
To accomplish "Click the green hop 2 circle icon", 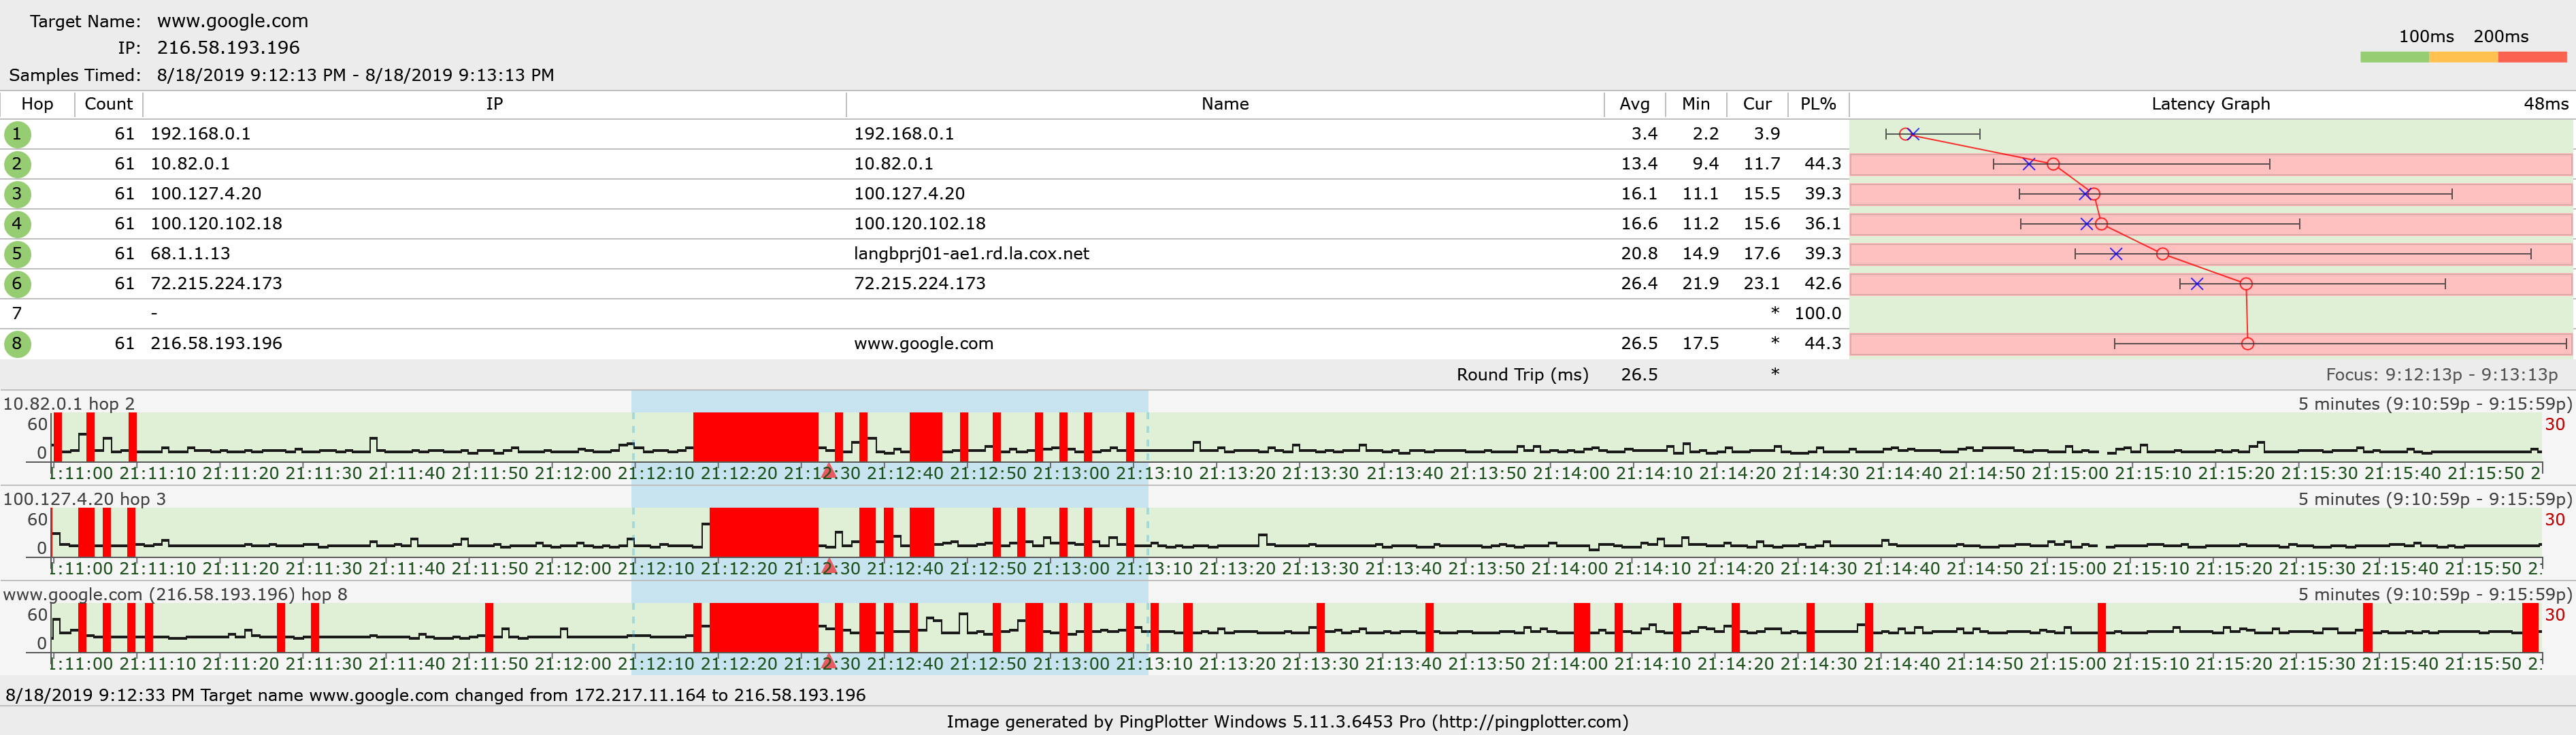I will click(17, 164).
